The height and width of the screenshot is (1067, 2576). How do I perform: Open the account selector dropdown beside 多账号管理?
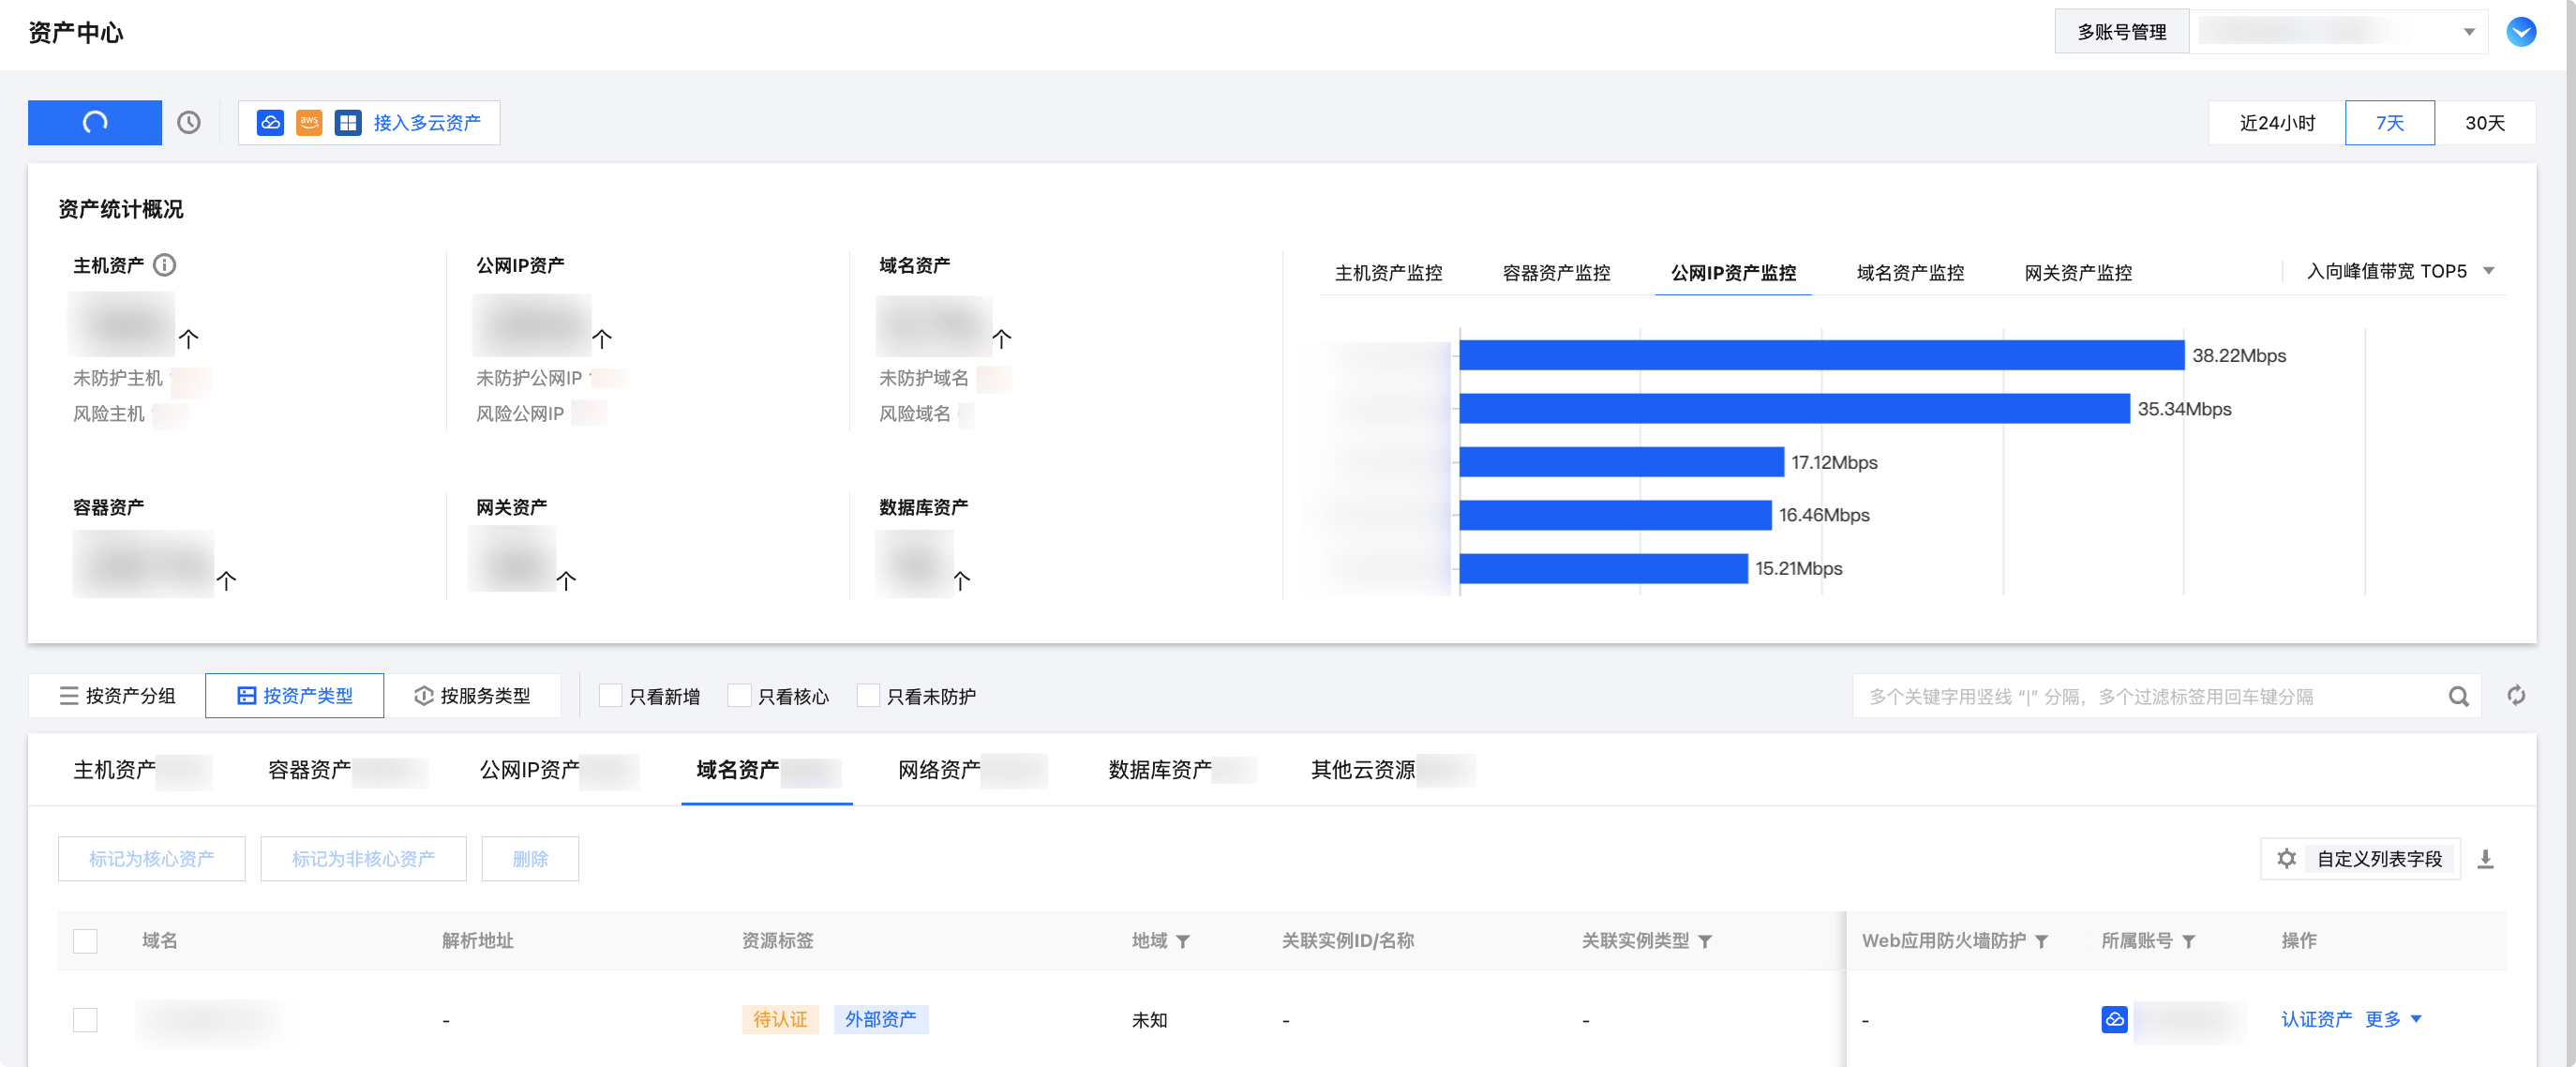pos(2337,32)
